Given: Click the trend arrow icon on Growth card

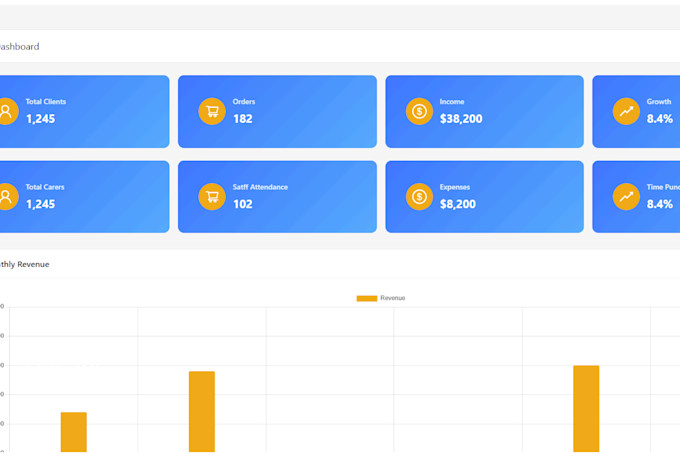Looking at the screenshot, I should point(626,111).
